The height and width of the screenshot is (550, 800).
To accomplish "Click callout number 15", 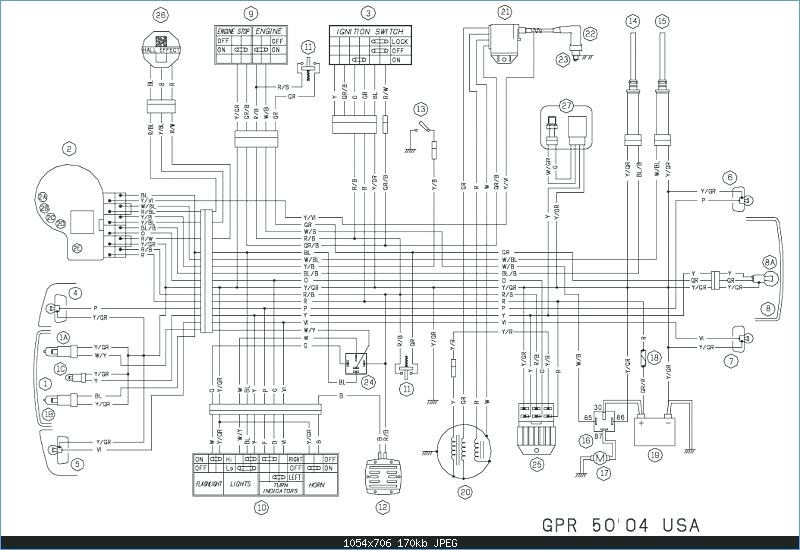I will pos(662,21).
